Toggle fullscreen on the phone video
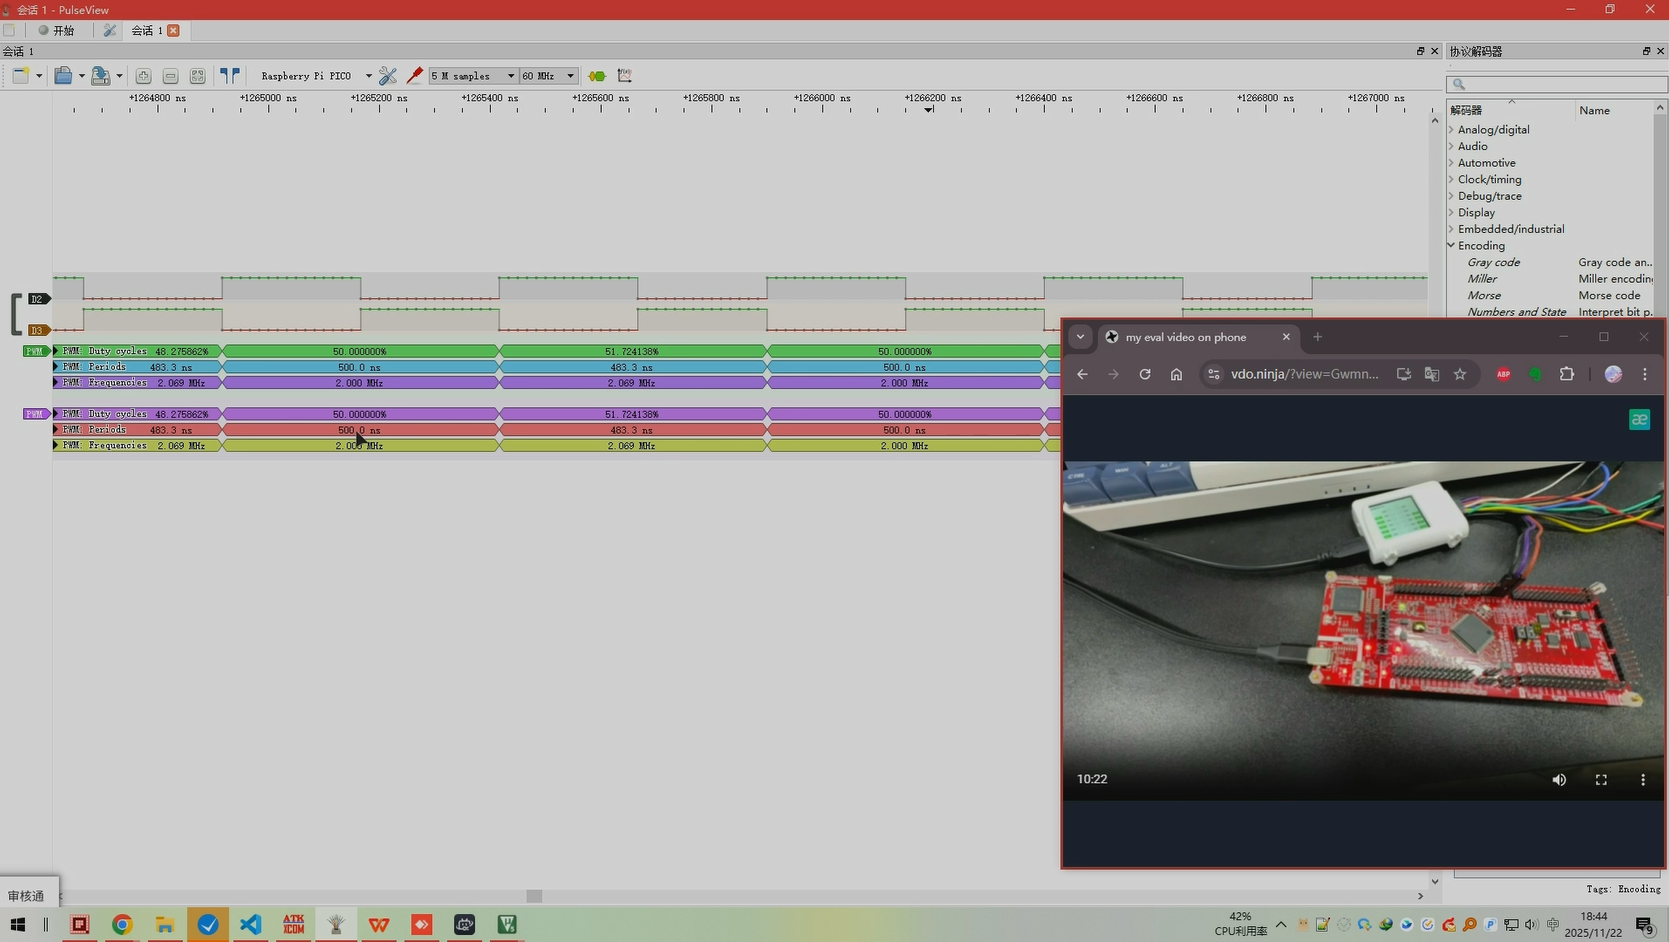 coord(1601,780)
